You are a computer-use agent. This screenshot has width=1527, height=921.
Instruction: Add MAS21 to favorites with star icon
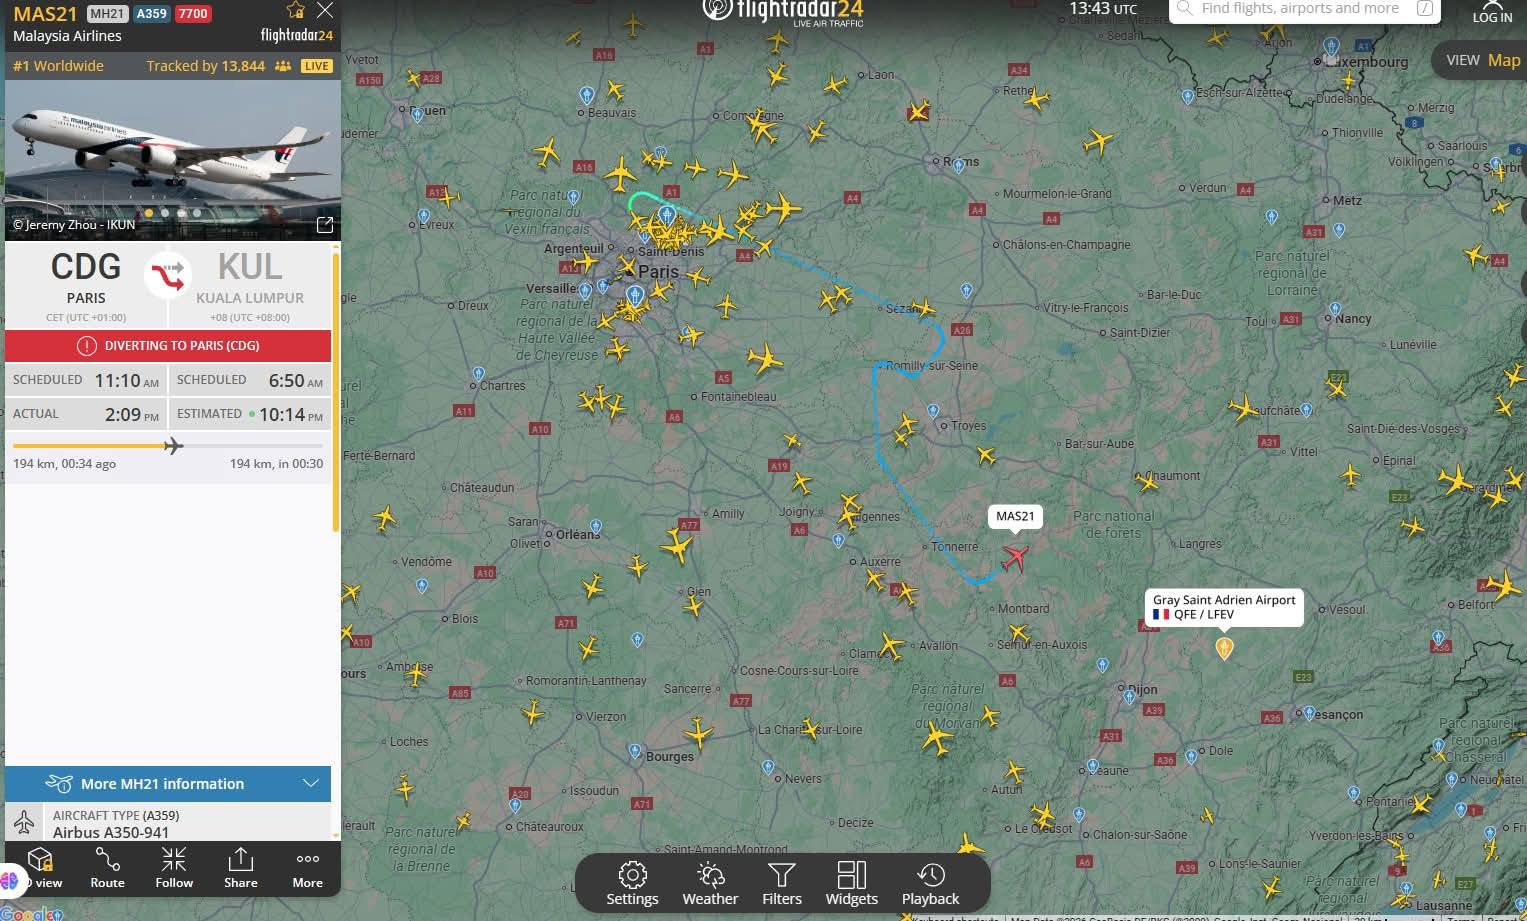pyautogui.click(x=295, y=11)
